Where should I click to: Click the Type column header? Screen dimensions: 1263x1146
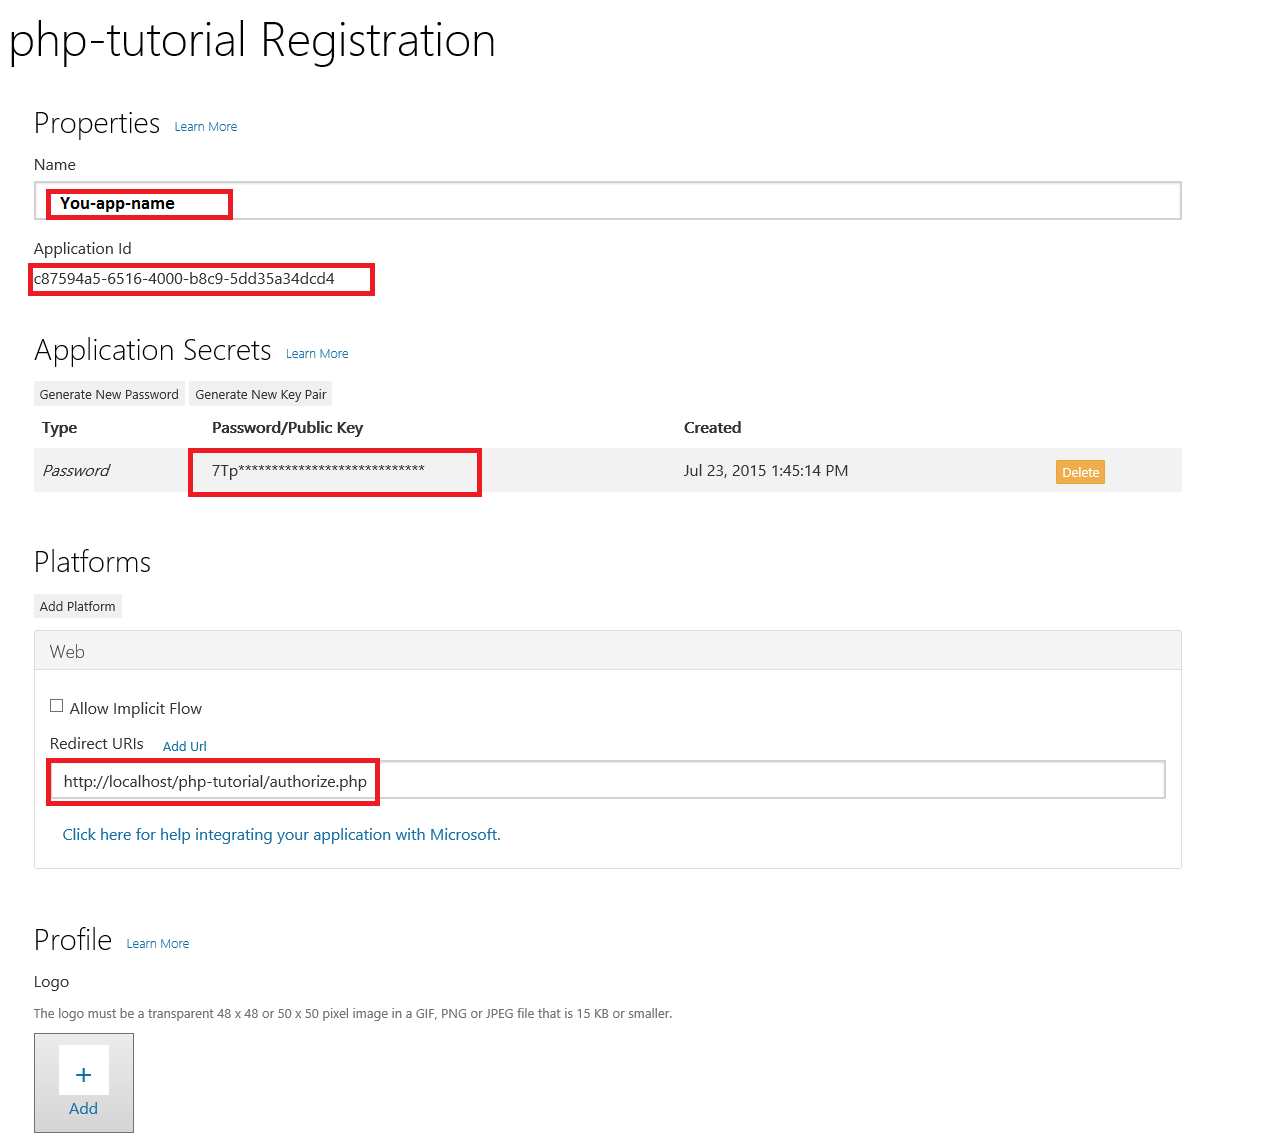point(59,428)
